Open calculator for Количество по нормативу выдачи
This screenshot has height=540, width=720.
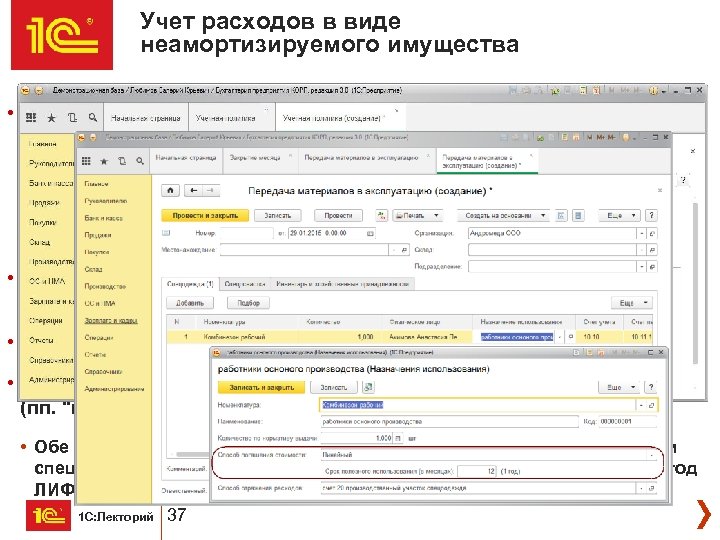point(398,438)
